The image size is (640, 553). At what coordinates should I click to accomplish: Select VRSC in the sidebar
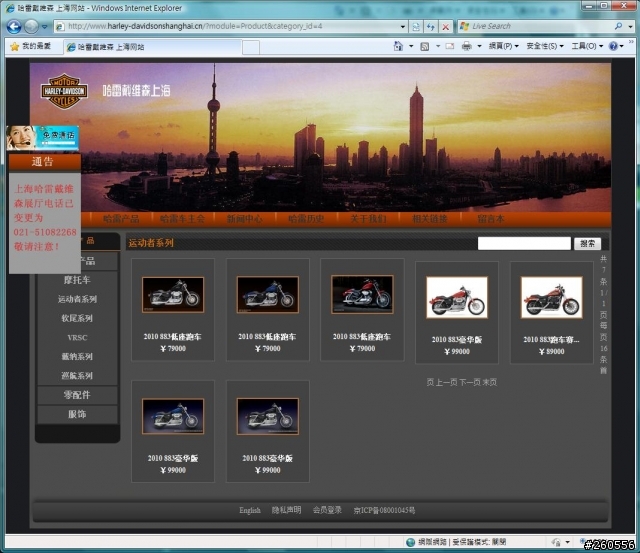pos(77,338)
